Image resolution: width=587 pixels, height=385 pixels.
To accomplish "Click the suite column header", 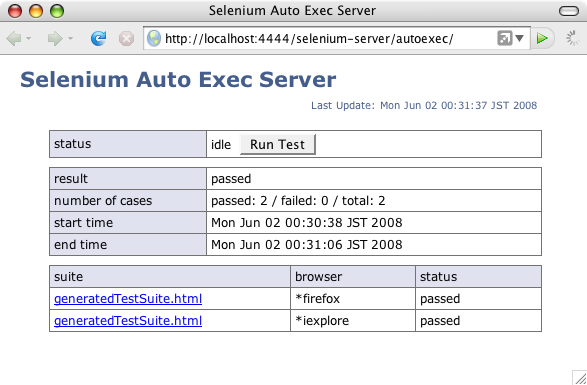I will tap(170, 276).
